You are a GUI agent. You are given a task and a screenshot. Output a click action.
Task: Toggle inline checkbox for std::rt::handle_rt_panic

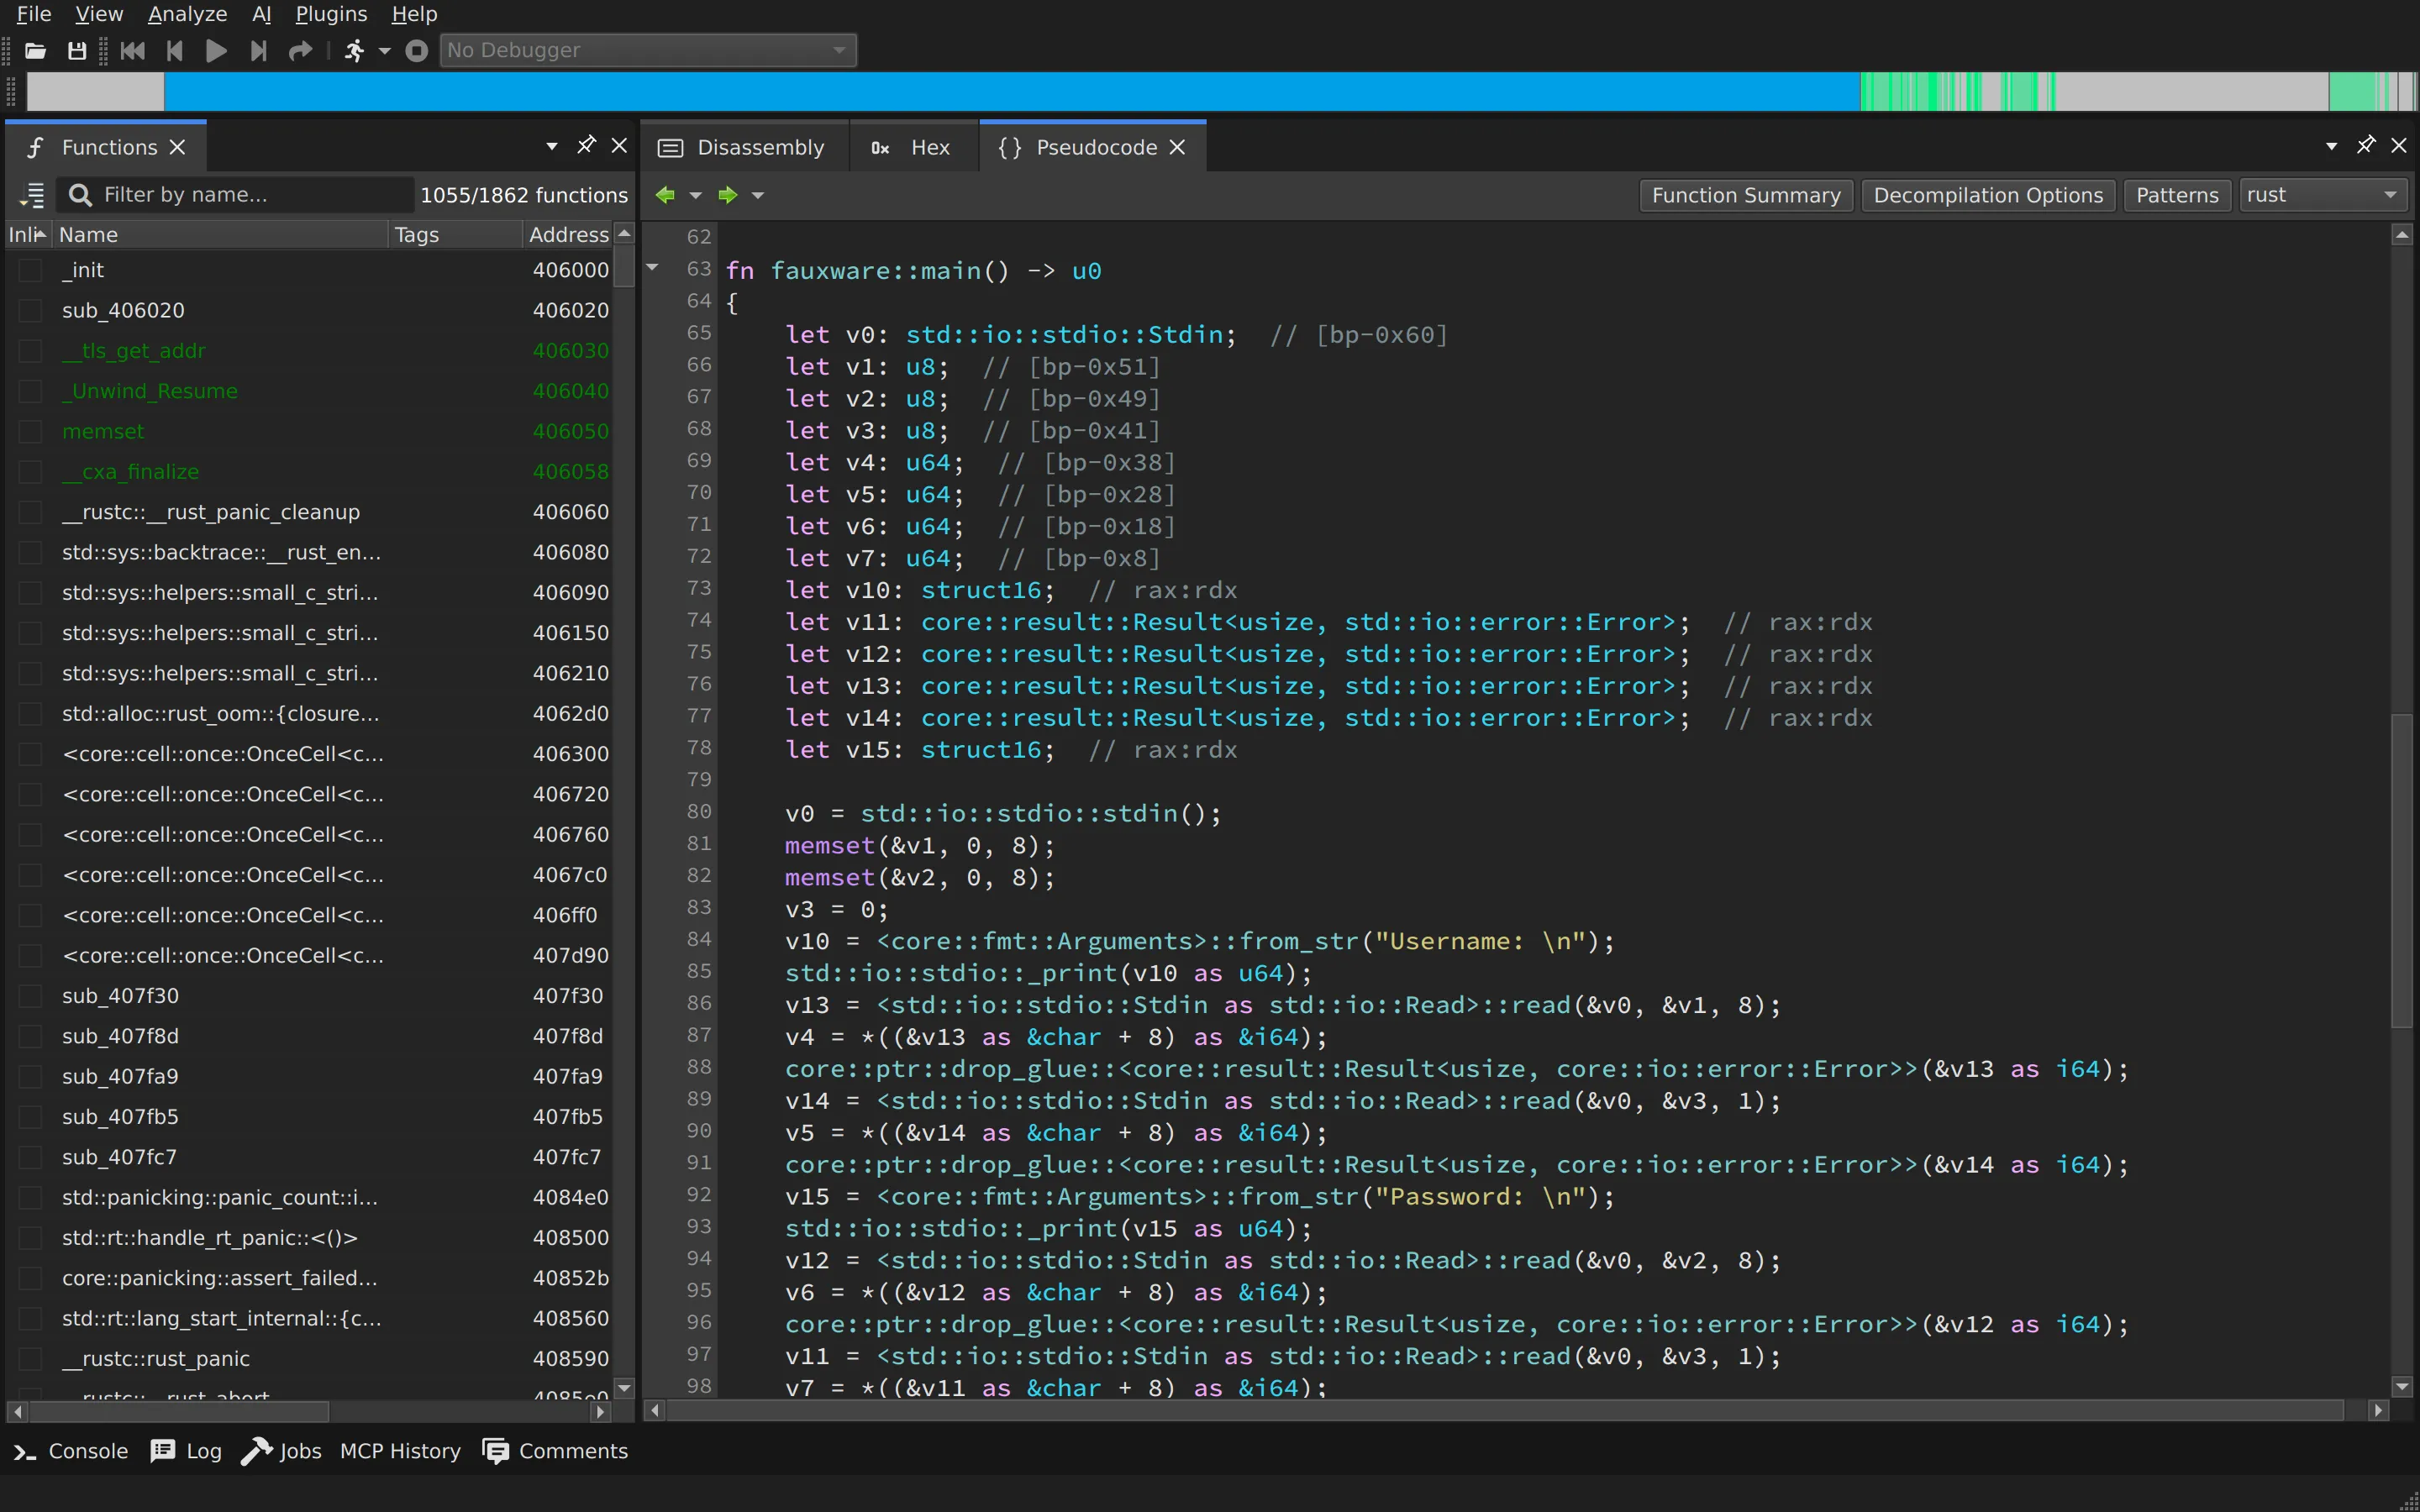click(31, 1237)
